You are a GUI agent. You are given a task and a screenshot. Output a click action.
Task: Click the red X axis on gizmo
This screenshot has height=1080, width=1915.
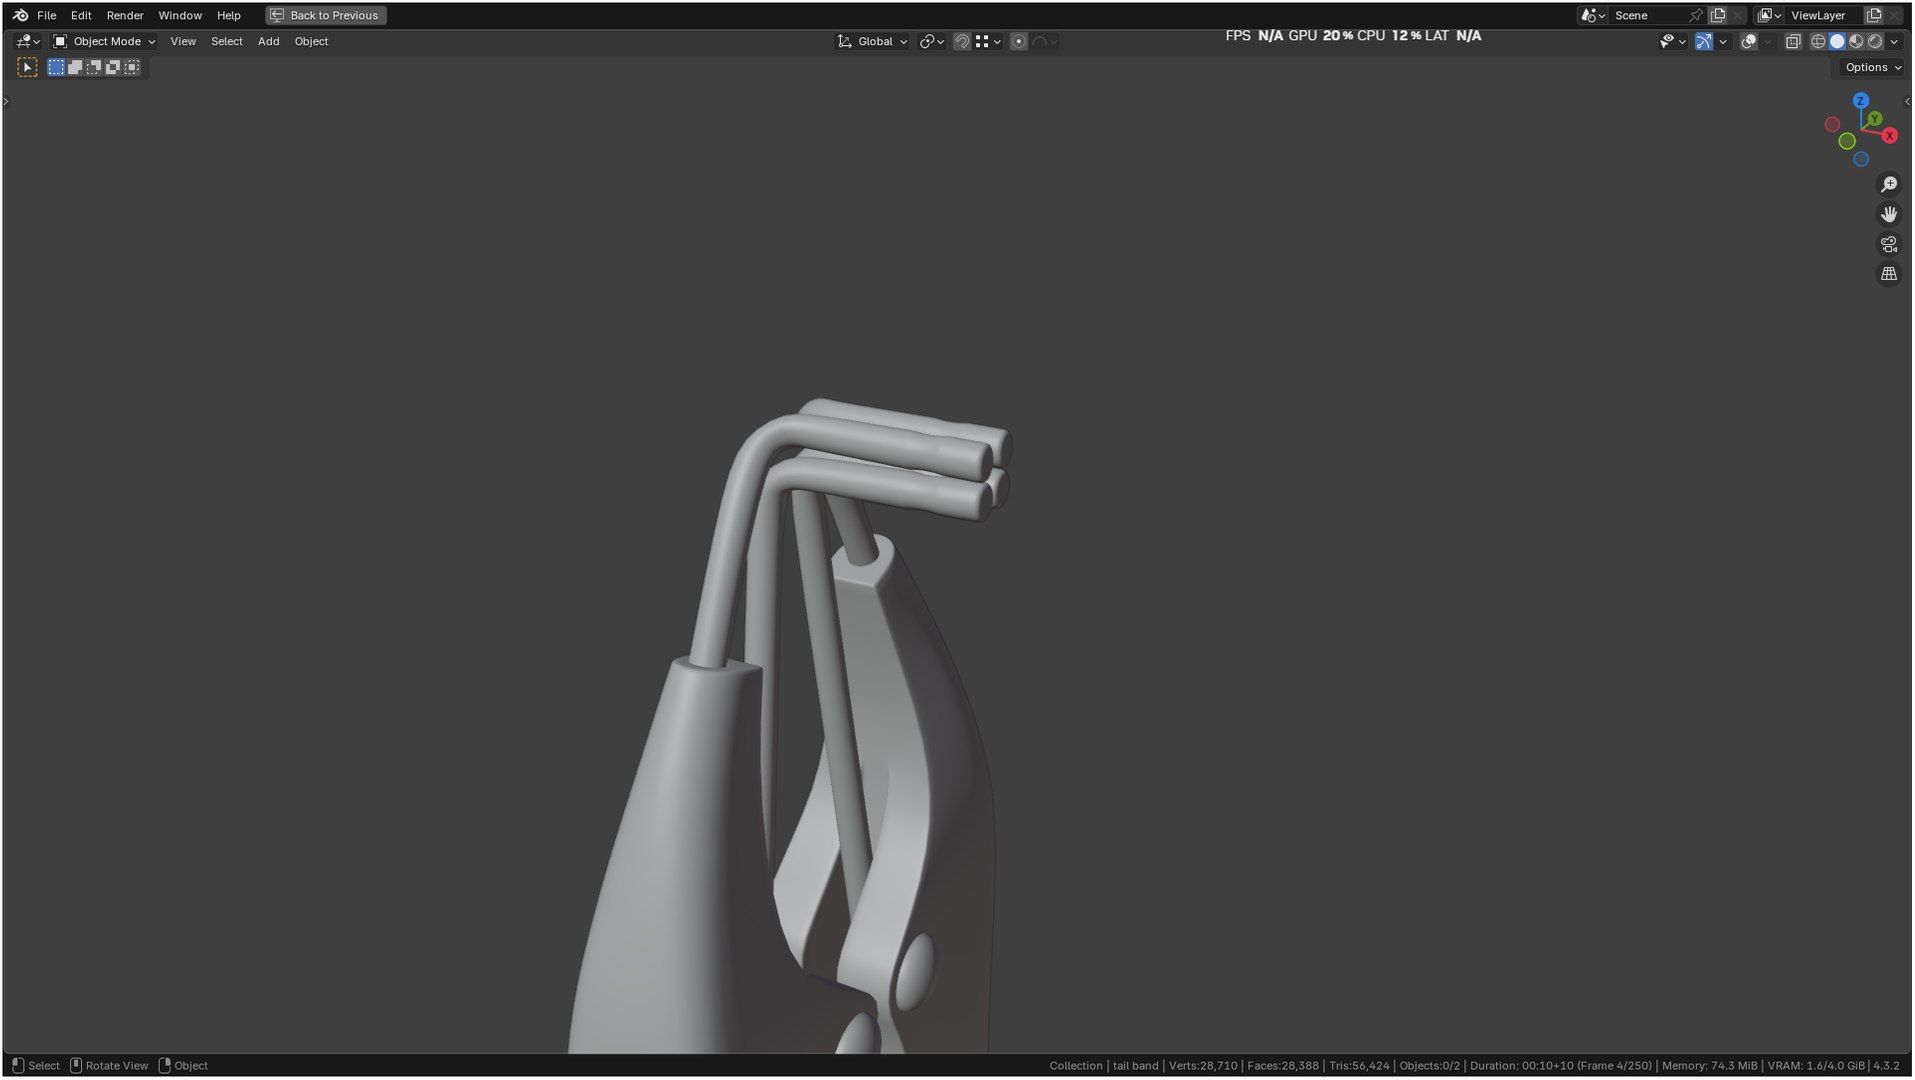1889,136
